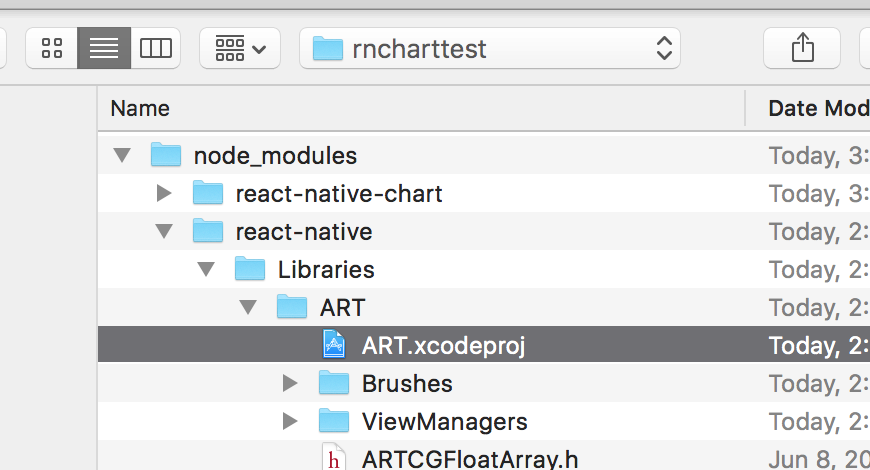Click the date cell of ARTCGFloatArray.h
Image resolution: width=870 pixels, height=470 pixels.
click(x=819, y=459)
